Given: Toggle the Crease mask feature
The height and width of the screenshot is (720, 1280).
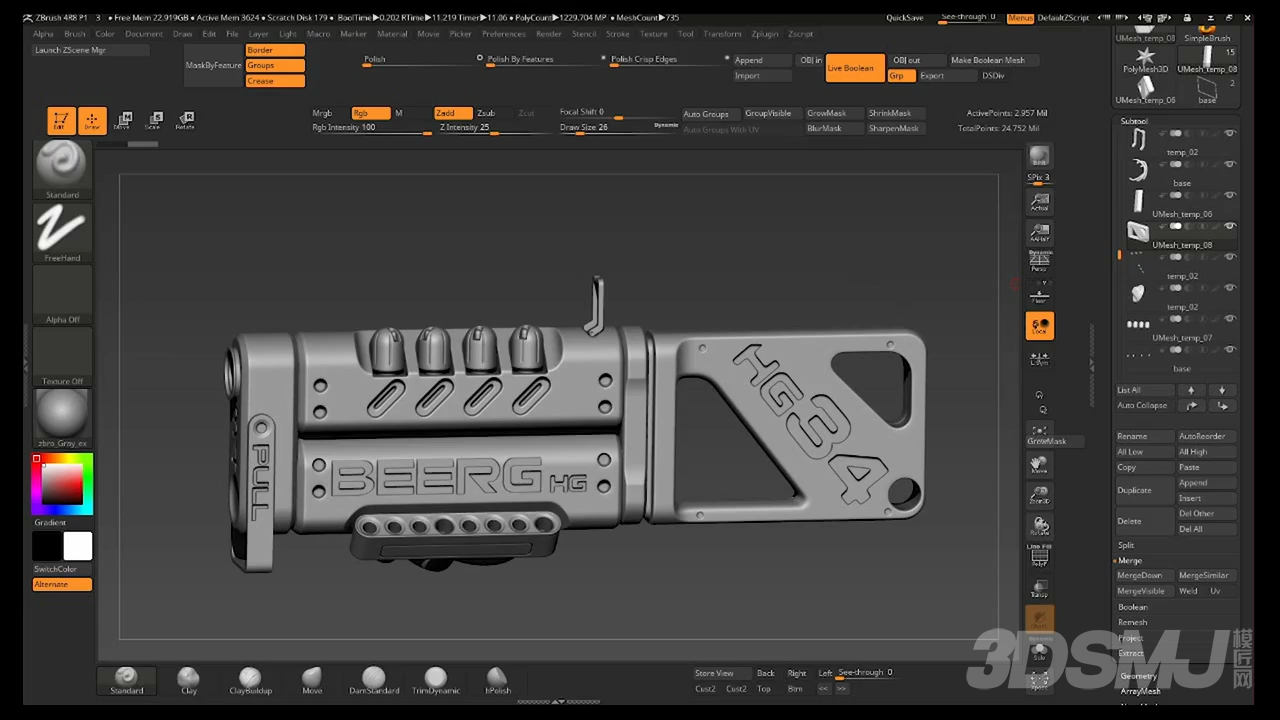Looking at the screenshot, I should pos(275,81).
